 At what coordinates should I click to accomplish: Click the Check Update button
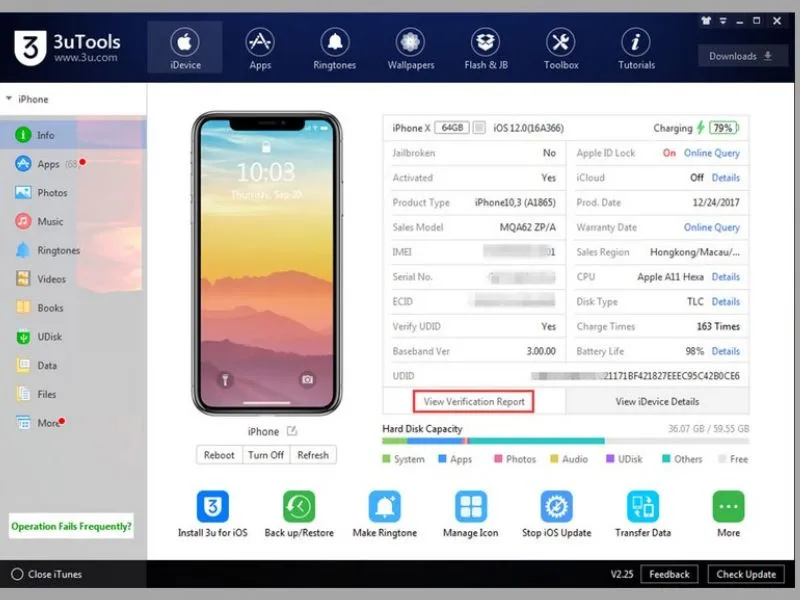click(x=746, y=574)
